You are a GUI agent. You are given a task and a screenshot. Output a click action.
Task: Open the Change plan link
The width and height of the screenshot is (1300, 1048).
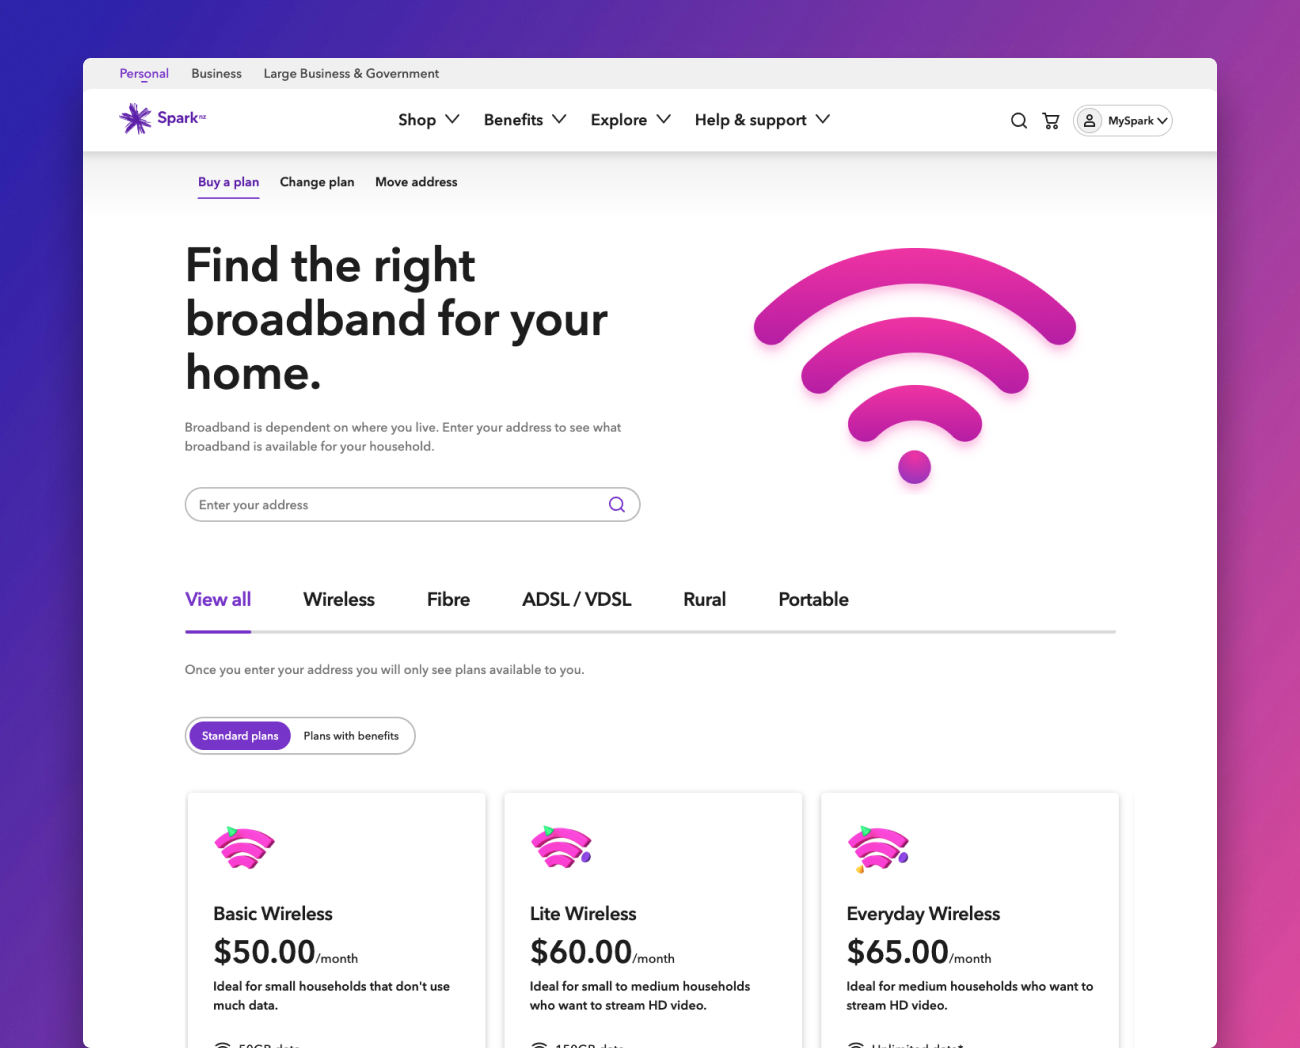(x=317, y=182)
